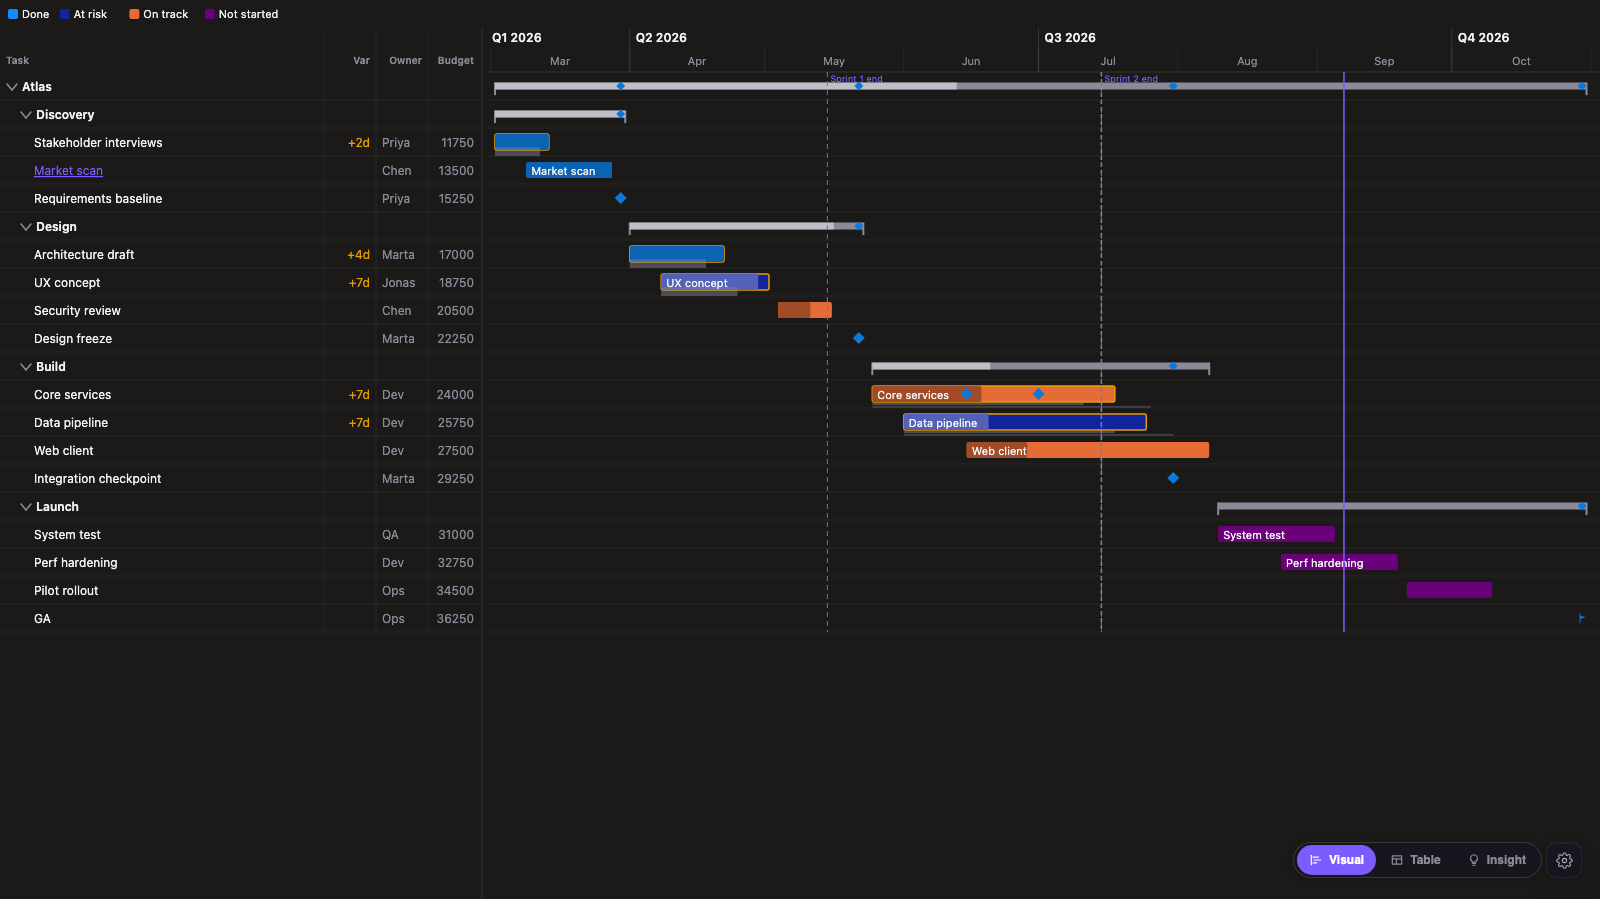Select the UX concept gantt bar
The width and height of the screenshot is (1600, 899).
(715, 283)
